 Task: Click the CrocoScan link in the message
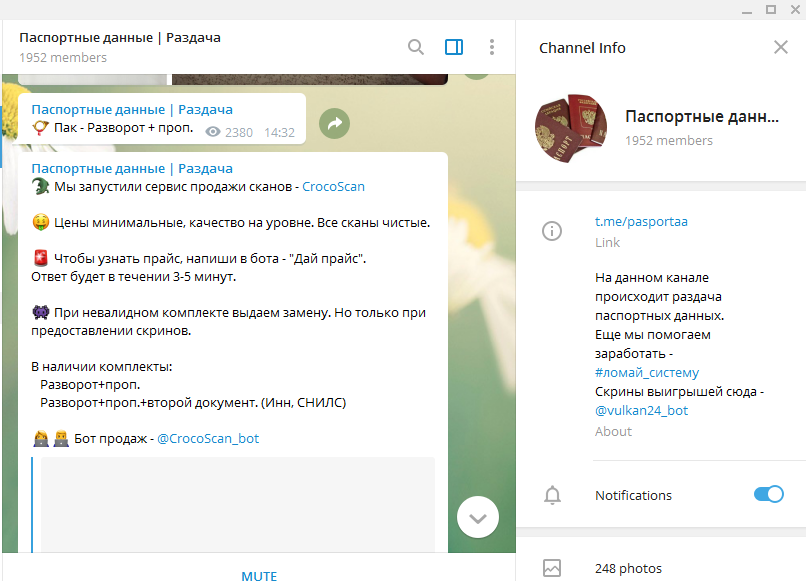333,187
